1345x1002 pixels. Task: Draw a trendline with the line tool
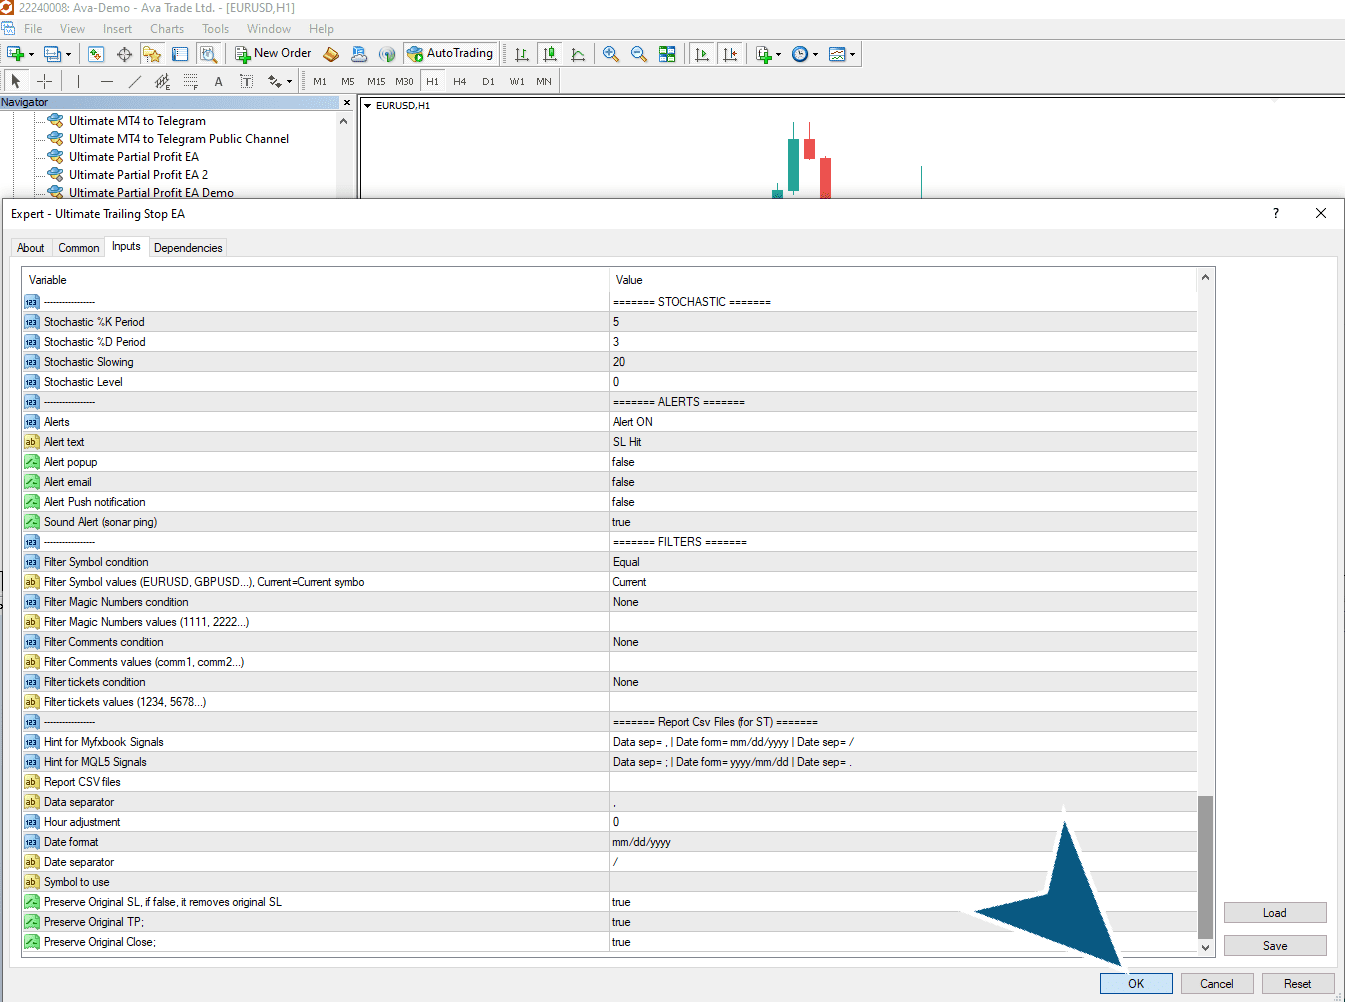[135, 82]
